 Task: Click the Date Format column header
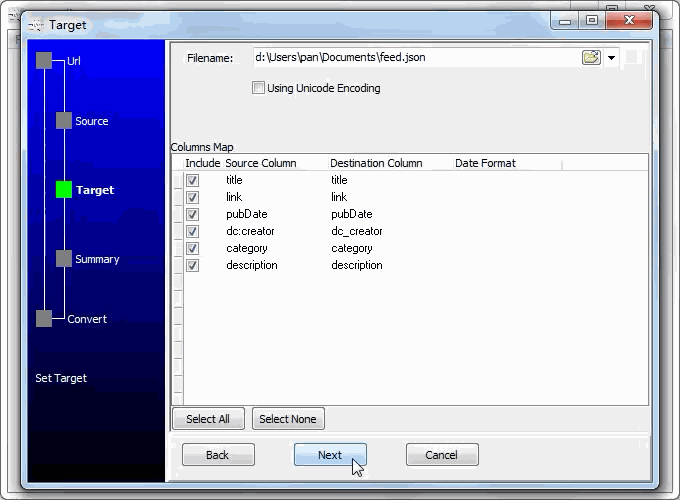485,163
